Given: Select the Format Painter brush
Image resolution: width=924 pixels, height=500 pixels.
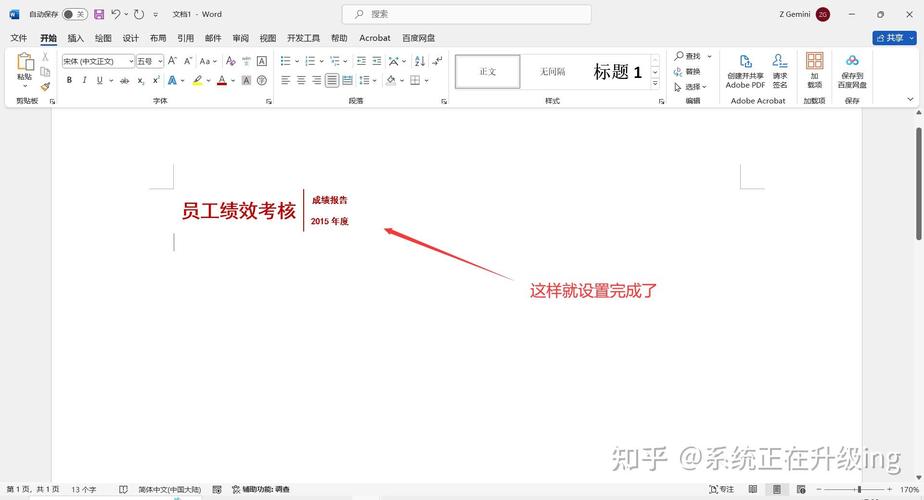Looking at the screenshot, I should click(45, 86).
